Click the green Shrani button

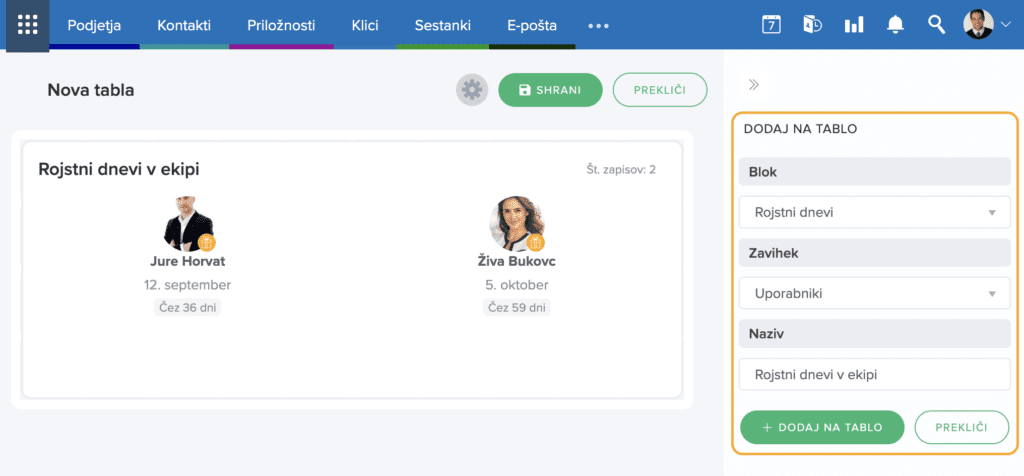[550, 90]
